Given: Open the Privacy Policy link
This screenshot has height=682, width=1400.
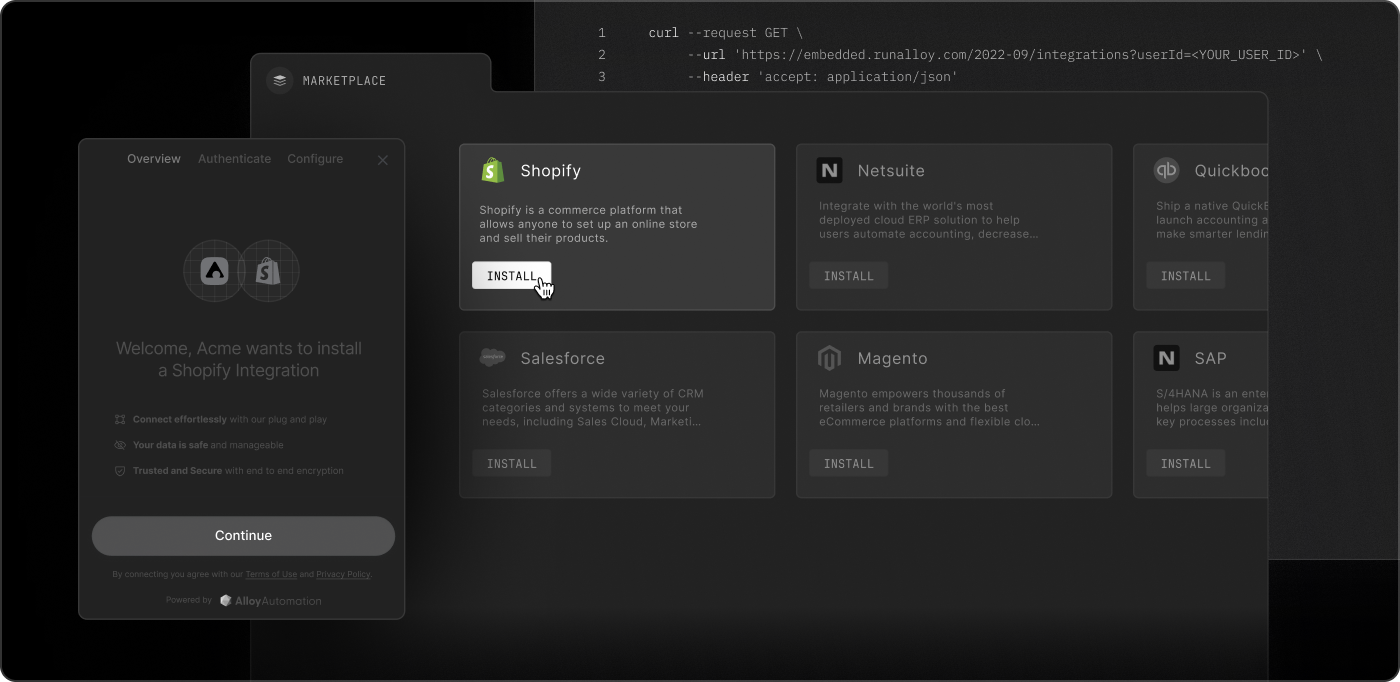Looking at the screenshot, I should click(x=343, y=575).
